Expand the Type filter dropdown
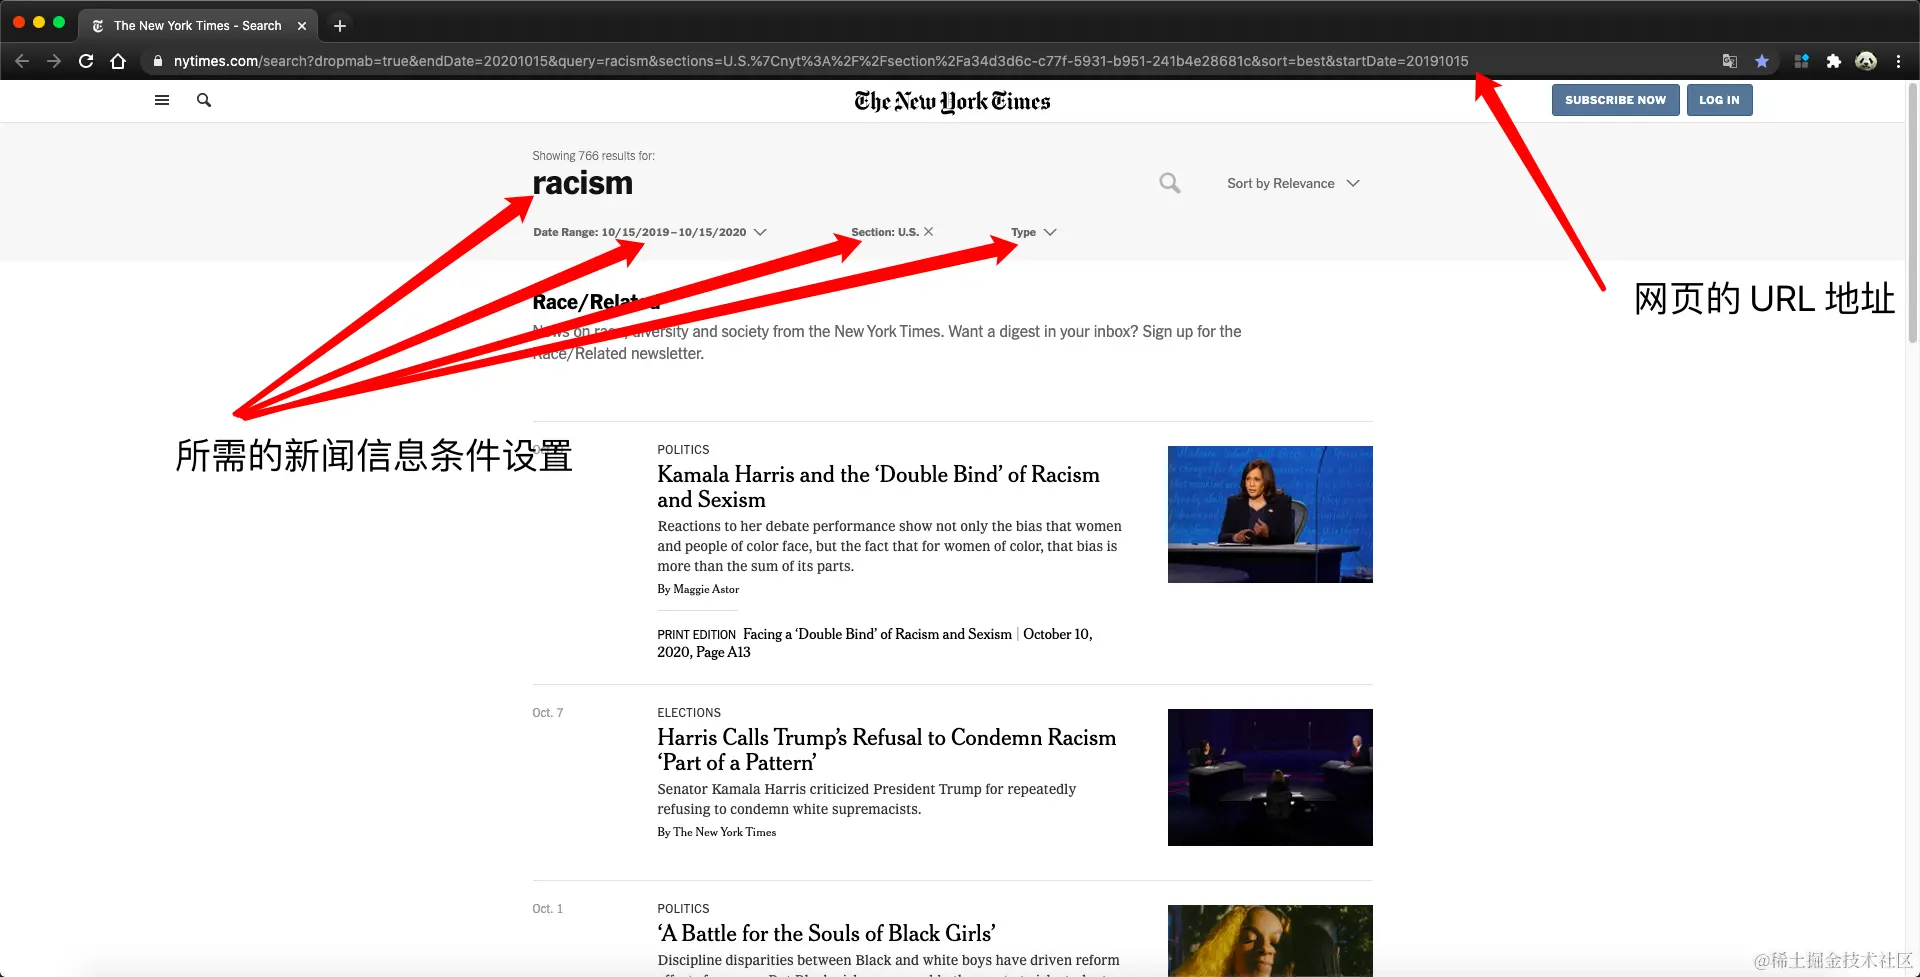This screenshot has height=977, width=1920. (x=1033, y=232)
